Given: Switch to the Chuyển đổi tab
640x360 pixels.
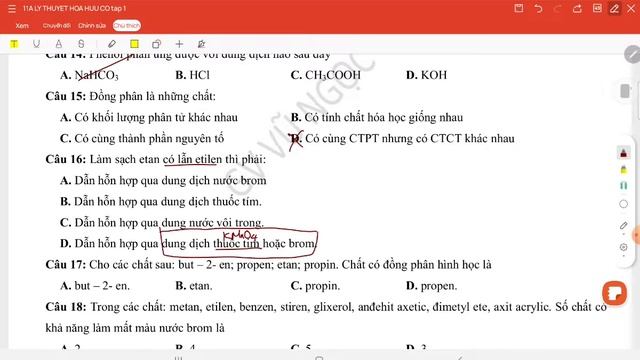Looking at the screenshot, I should click(56, 26).
